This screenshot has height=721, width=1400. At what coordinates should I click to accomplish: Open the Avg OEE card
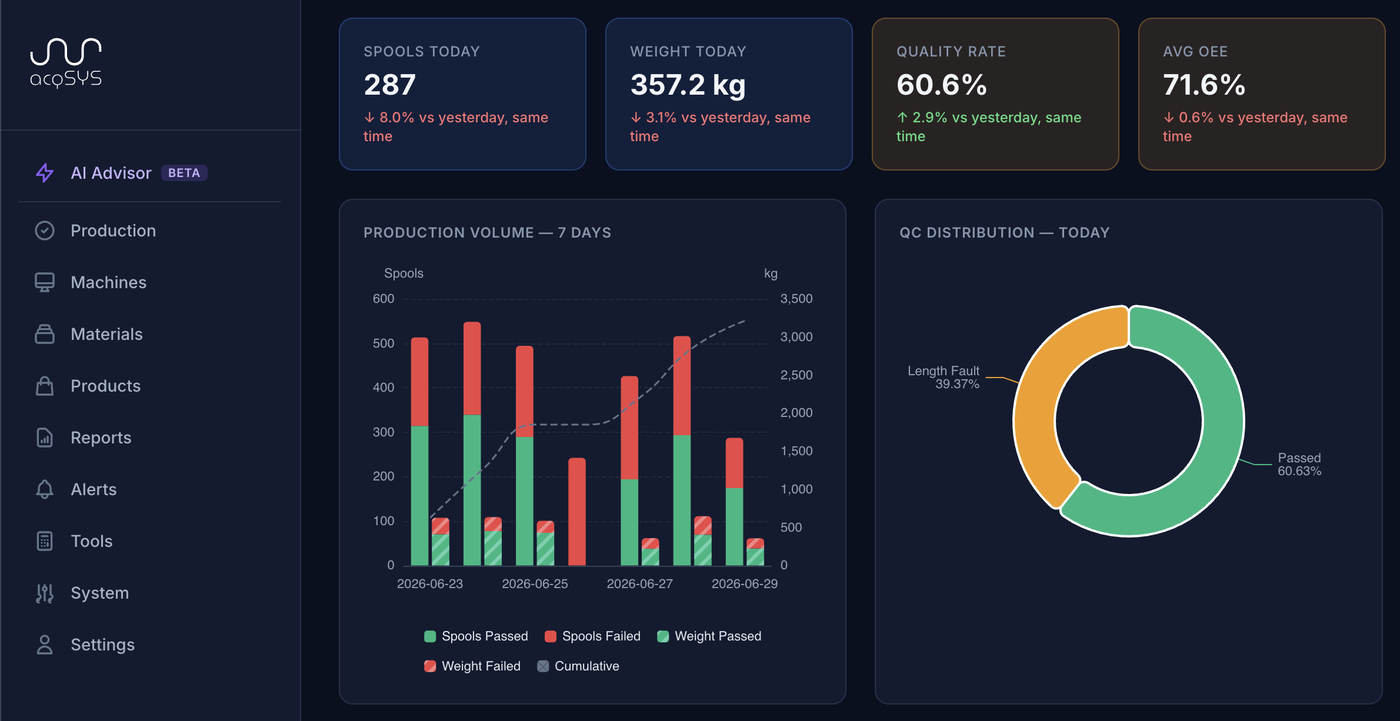[1262, 94]
